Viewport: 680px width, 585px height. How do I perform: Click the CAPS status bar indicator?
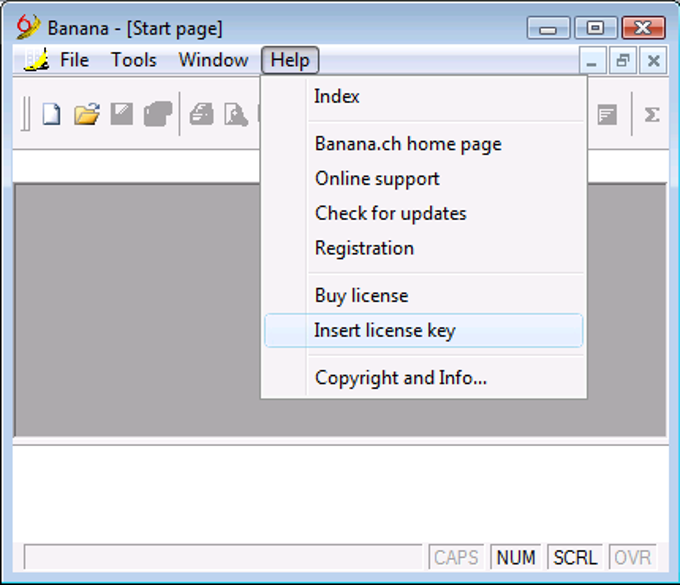(456, 557)
